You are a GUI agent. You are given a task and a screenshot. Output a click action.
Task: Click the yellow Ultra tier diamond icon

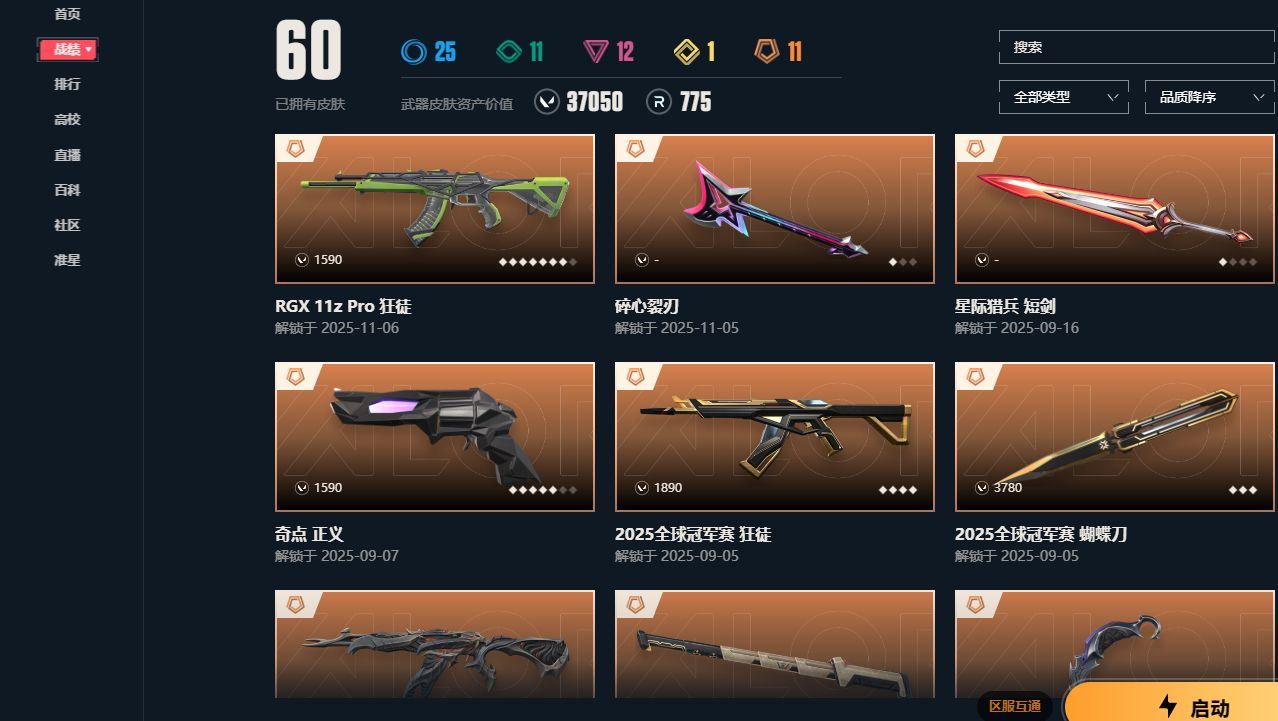click(x=687, y=51)
